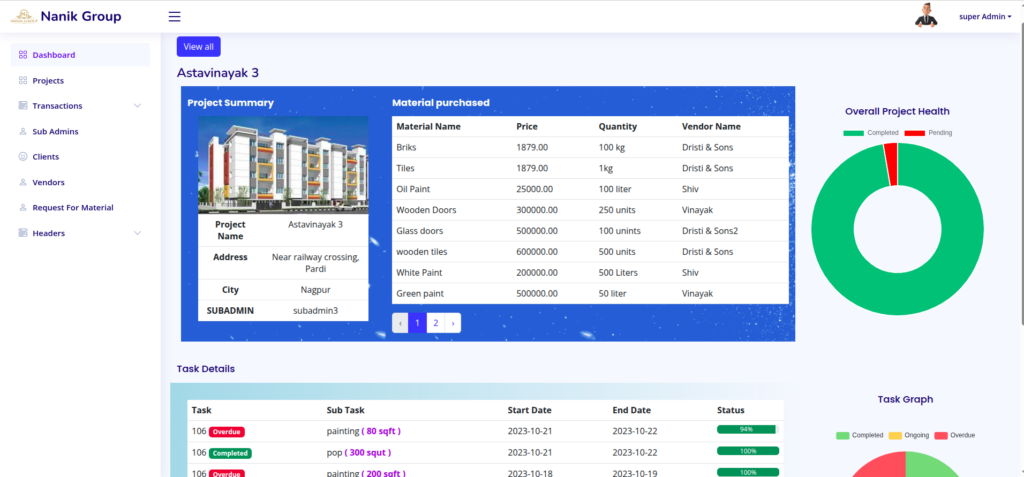Click the painting ( 80 sqft ) sub task

(364, 431)
